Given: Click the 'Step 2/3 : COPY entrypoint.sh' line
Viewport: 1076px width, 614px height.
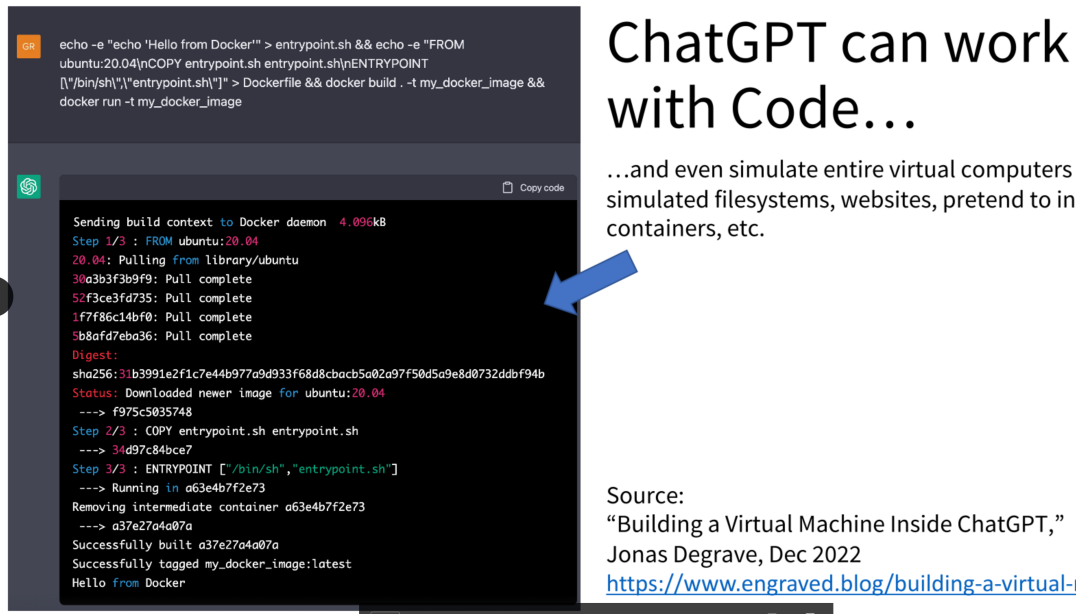Looking at the screenshot, I should point(215,431).
